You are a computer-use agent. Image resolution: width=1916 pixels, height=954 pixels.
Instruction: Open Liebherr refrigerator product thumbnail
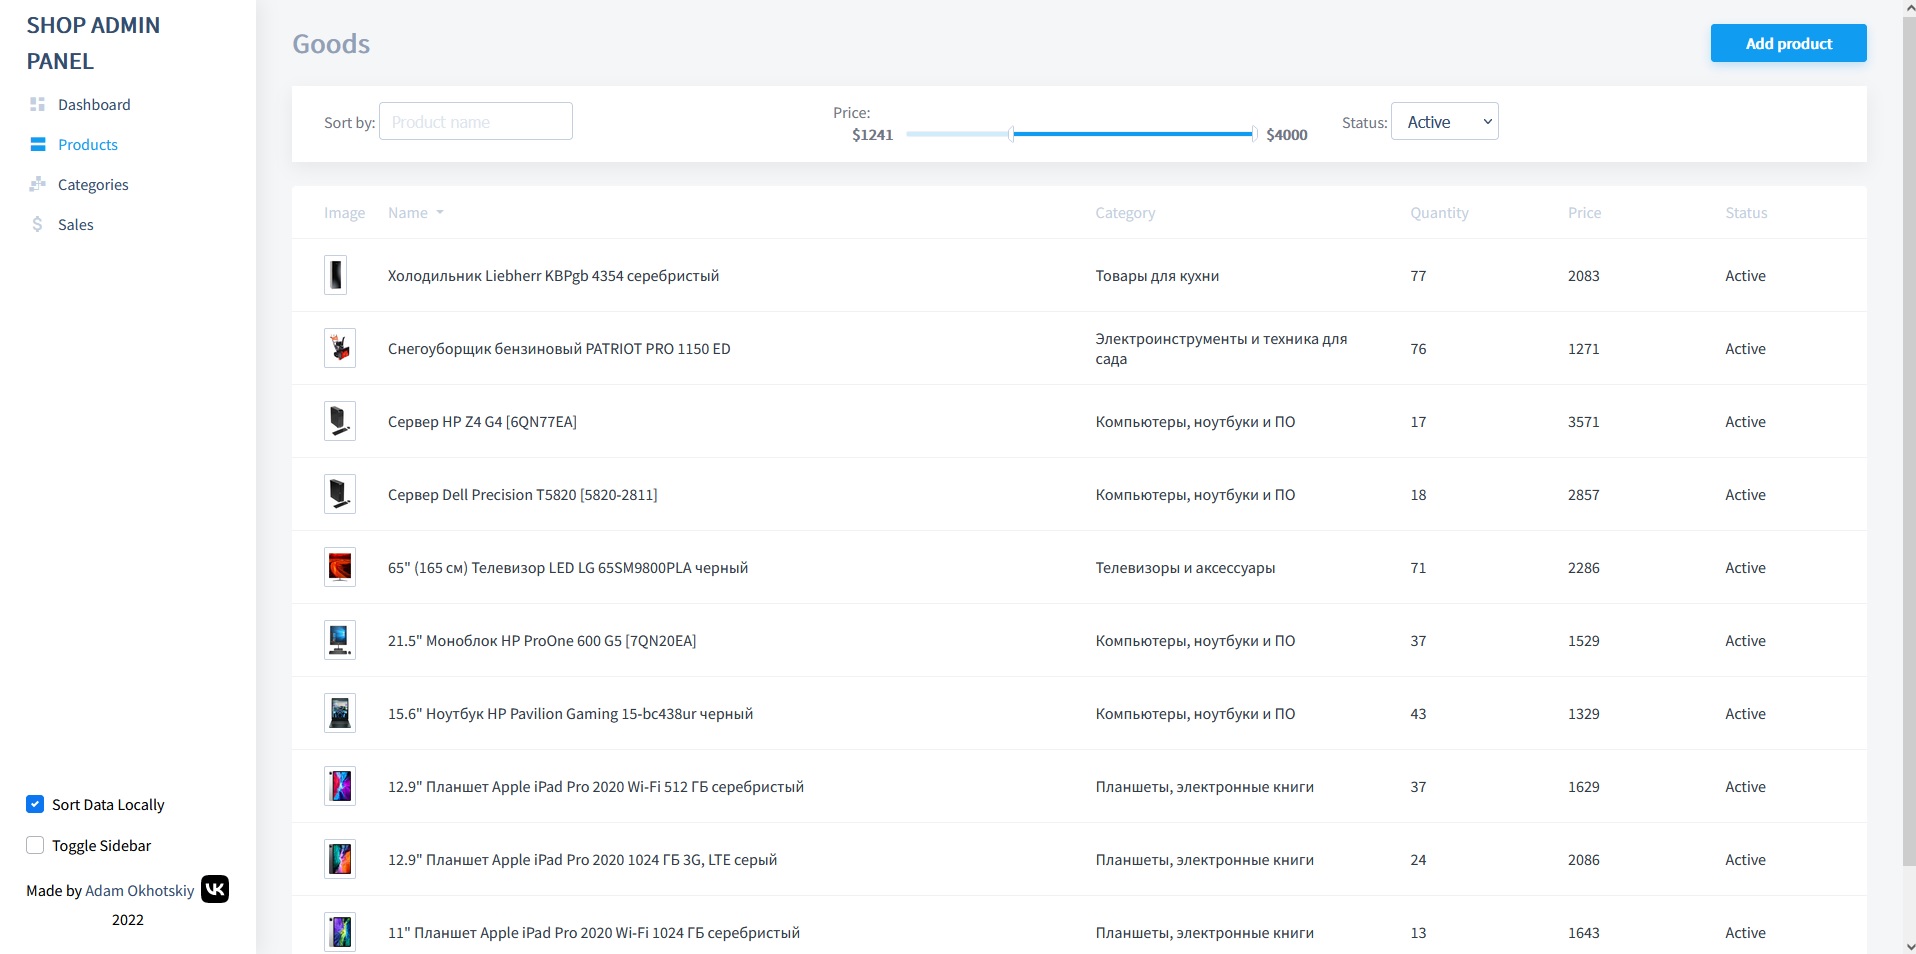click(x=336, y=275)
